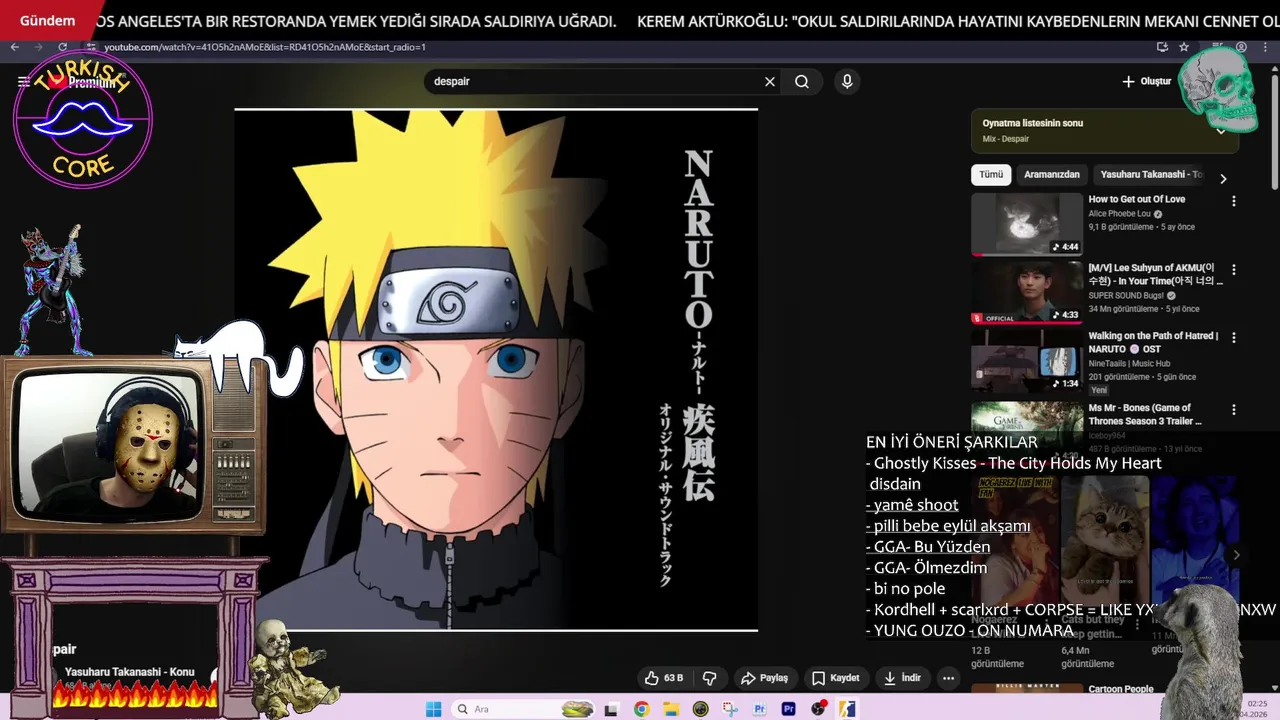Open Snipping Tool from the taskbar
This screenshot has height=720, width=1280.
point(730,709)
